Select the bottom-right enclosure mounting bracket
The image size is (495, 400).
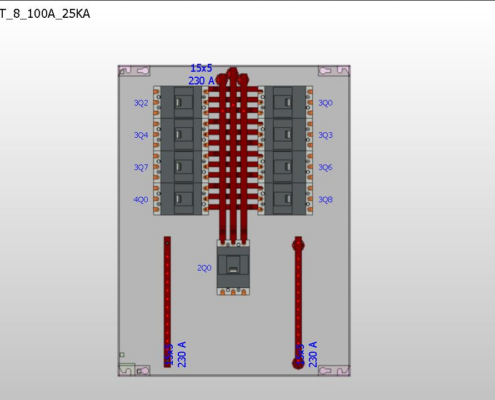(x=334, y=371)
